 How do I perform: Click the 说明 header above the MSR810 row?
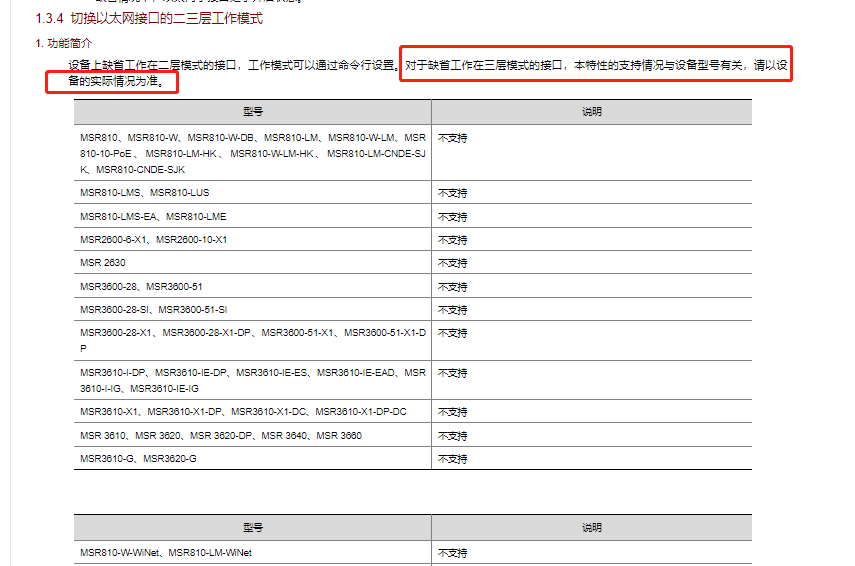pyautogui.click(x=592, y=112)
